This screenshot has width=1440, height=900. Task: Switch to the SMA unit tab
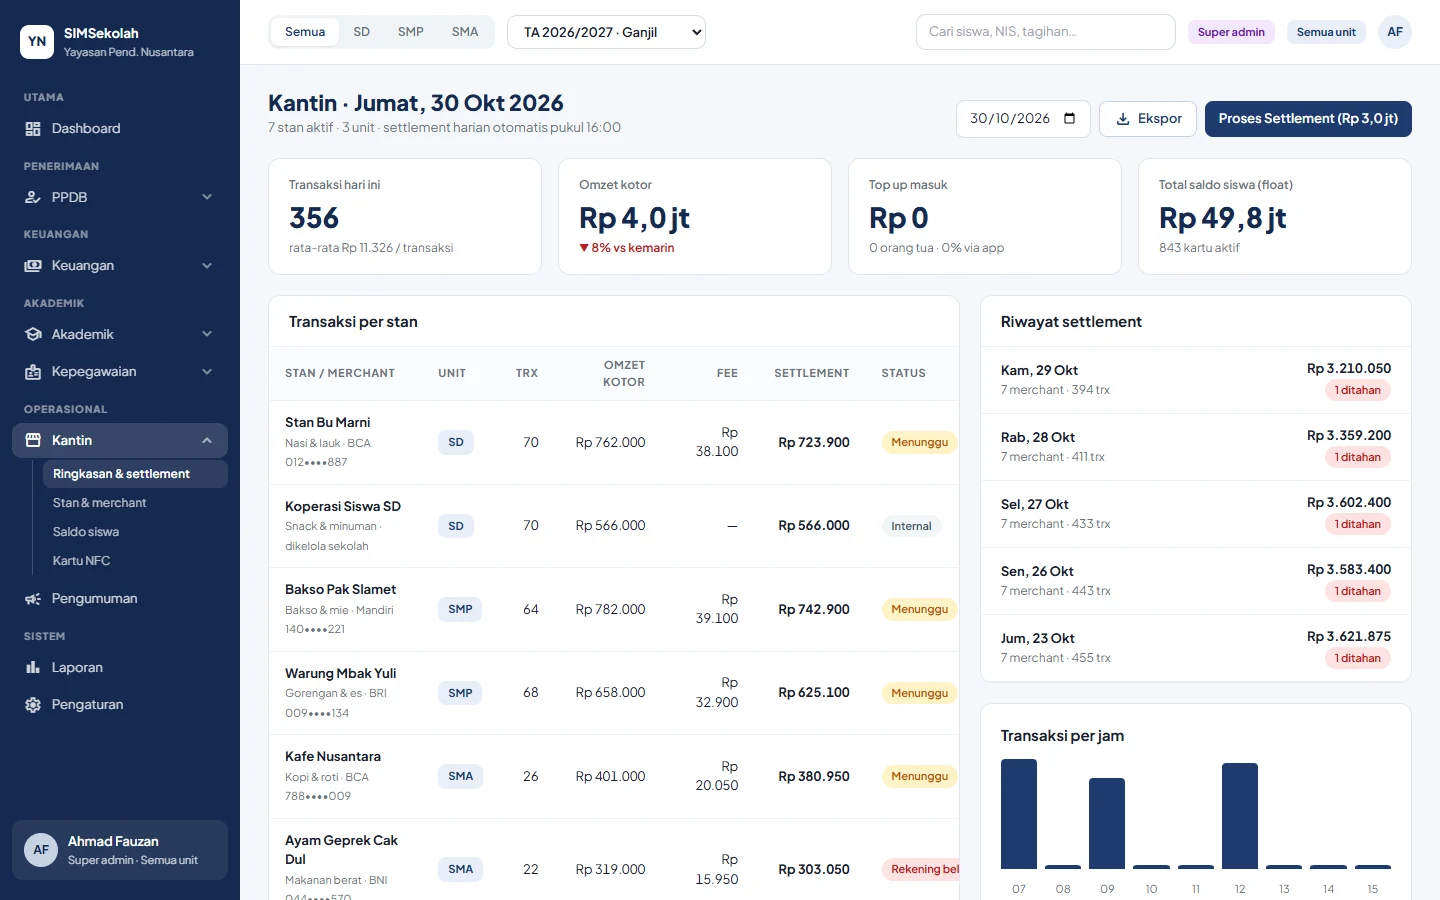[x=465, y=32]
